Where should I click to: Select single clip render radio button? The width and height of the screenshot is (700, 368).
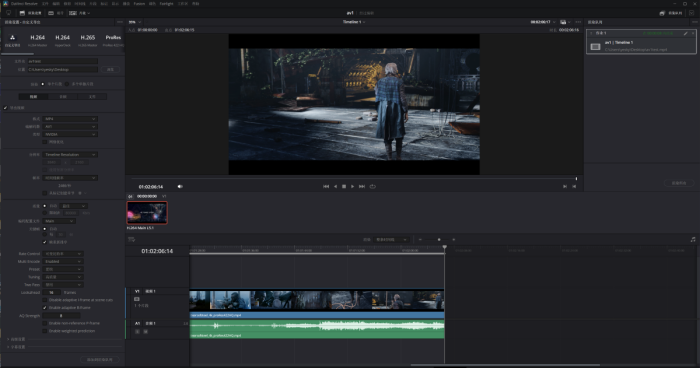pyautogui.click(x=43, y=84)
